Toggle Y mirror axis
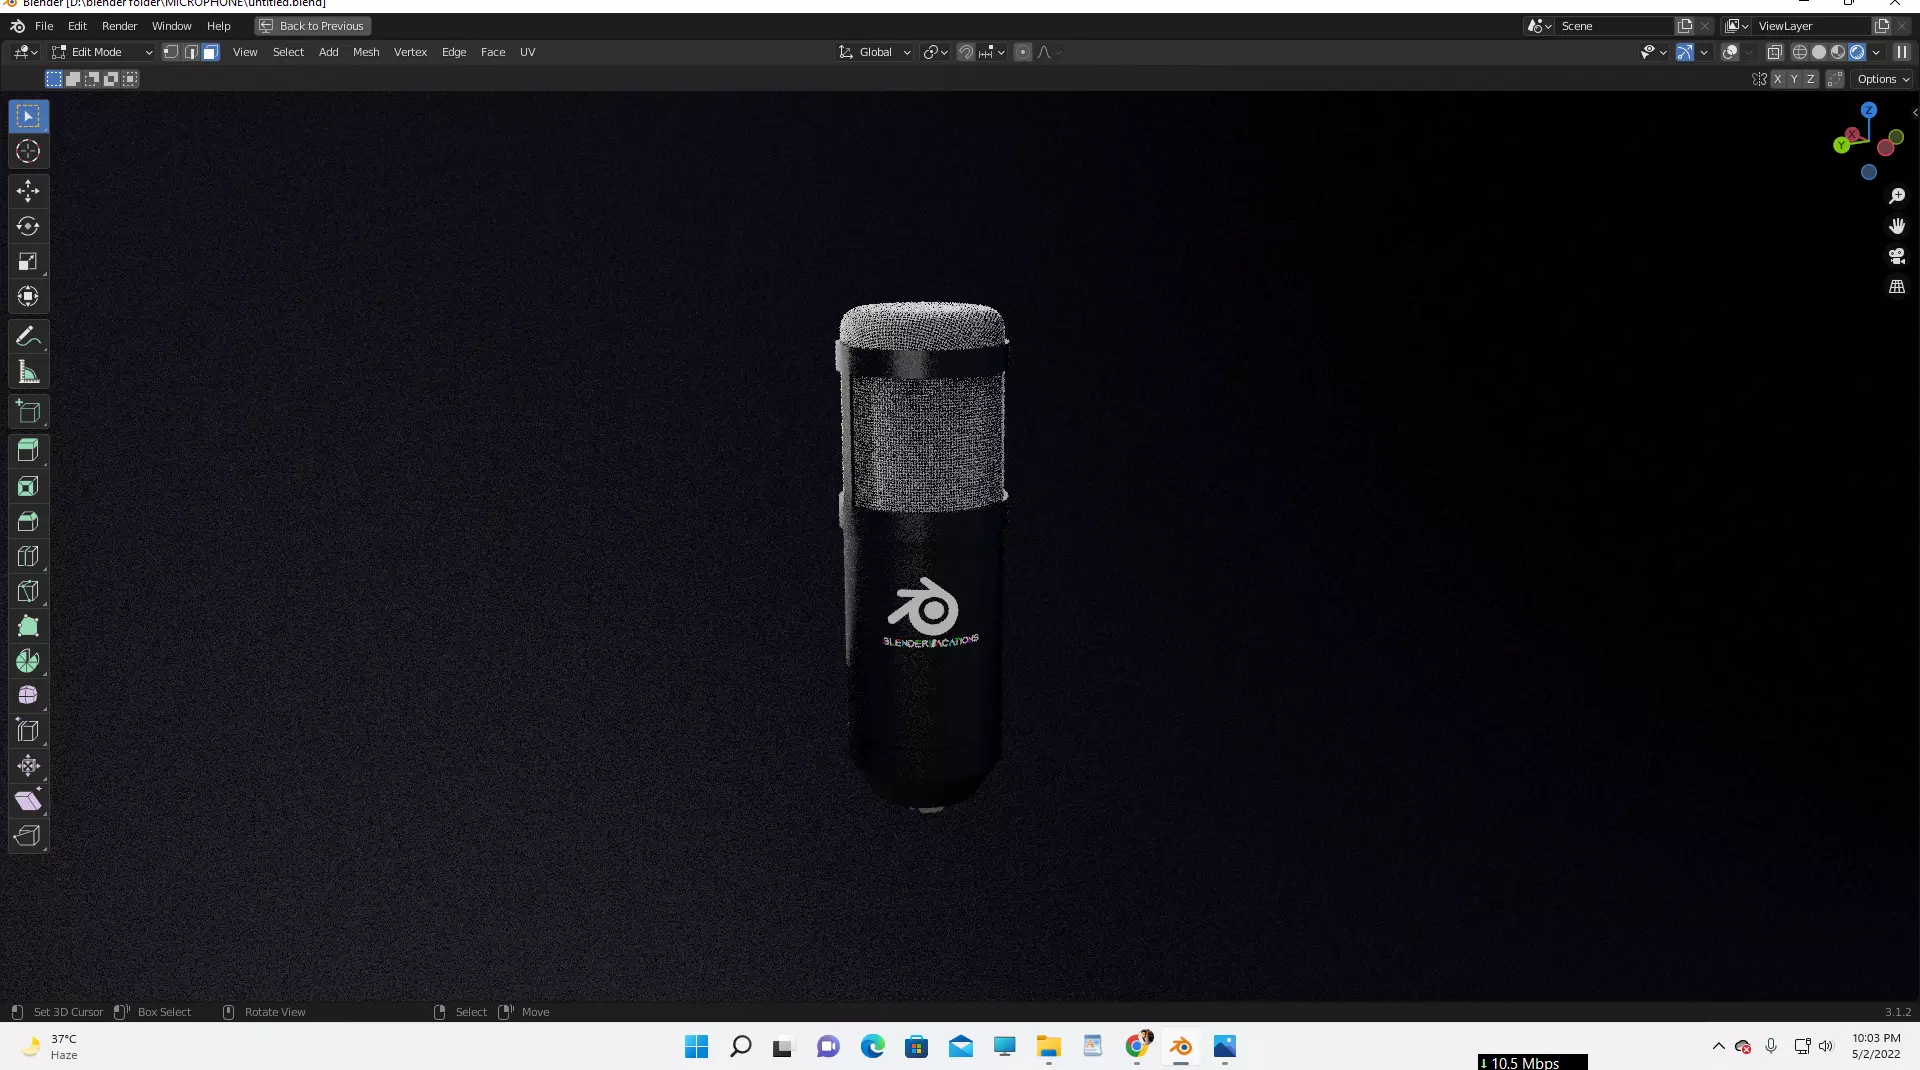The image size is (1920, 1070). point(1794,79)
